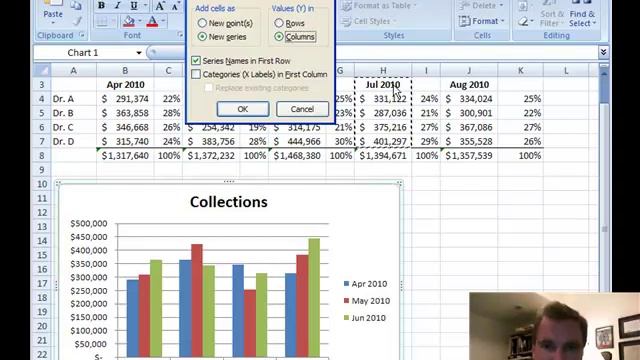640x360 pixels.
Task: Toggle Underline formatting
Action: (x=133, y=5)
